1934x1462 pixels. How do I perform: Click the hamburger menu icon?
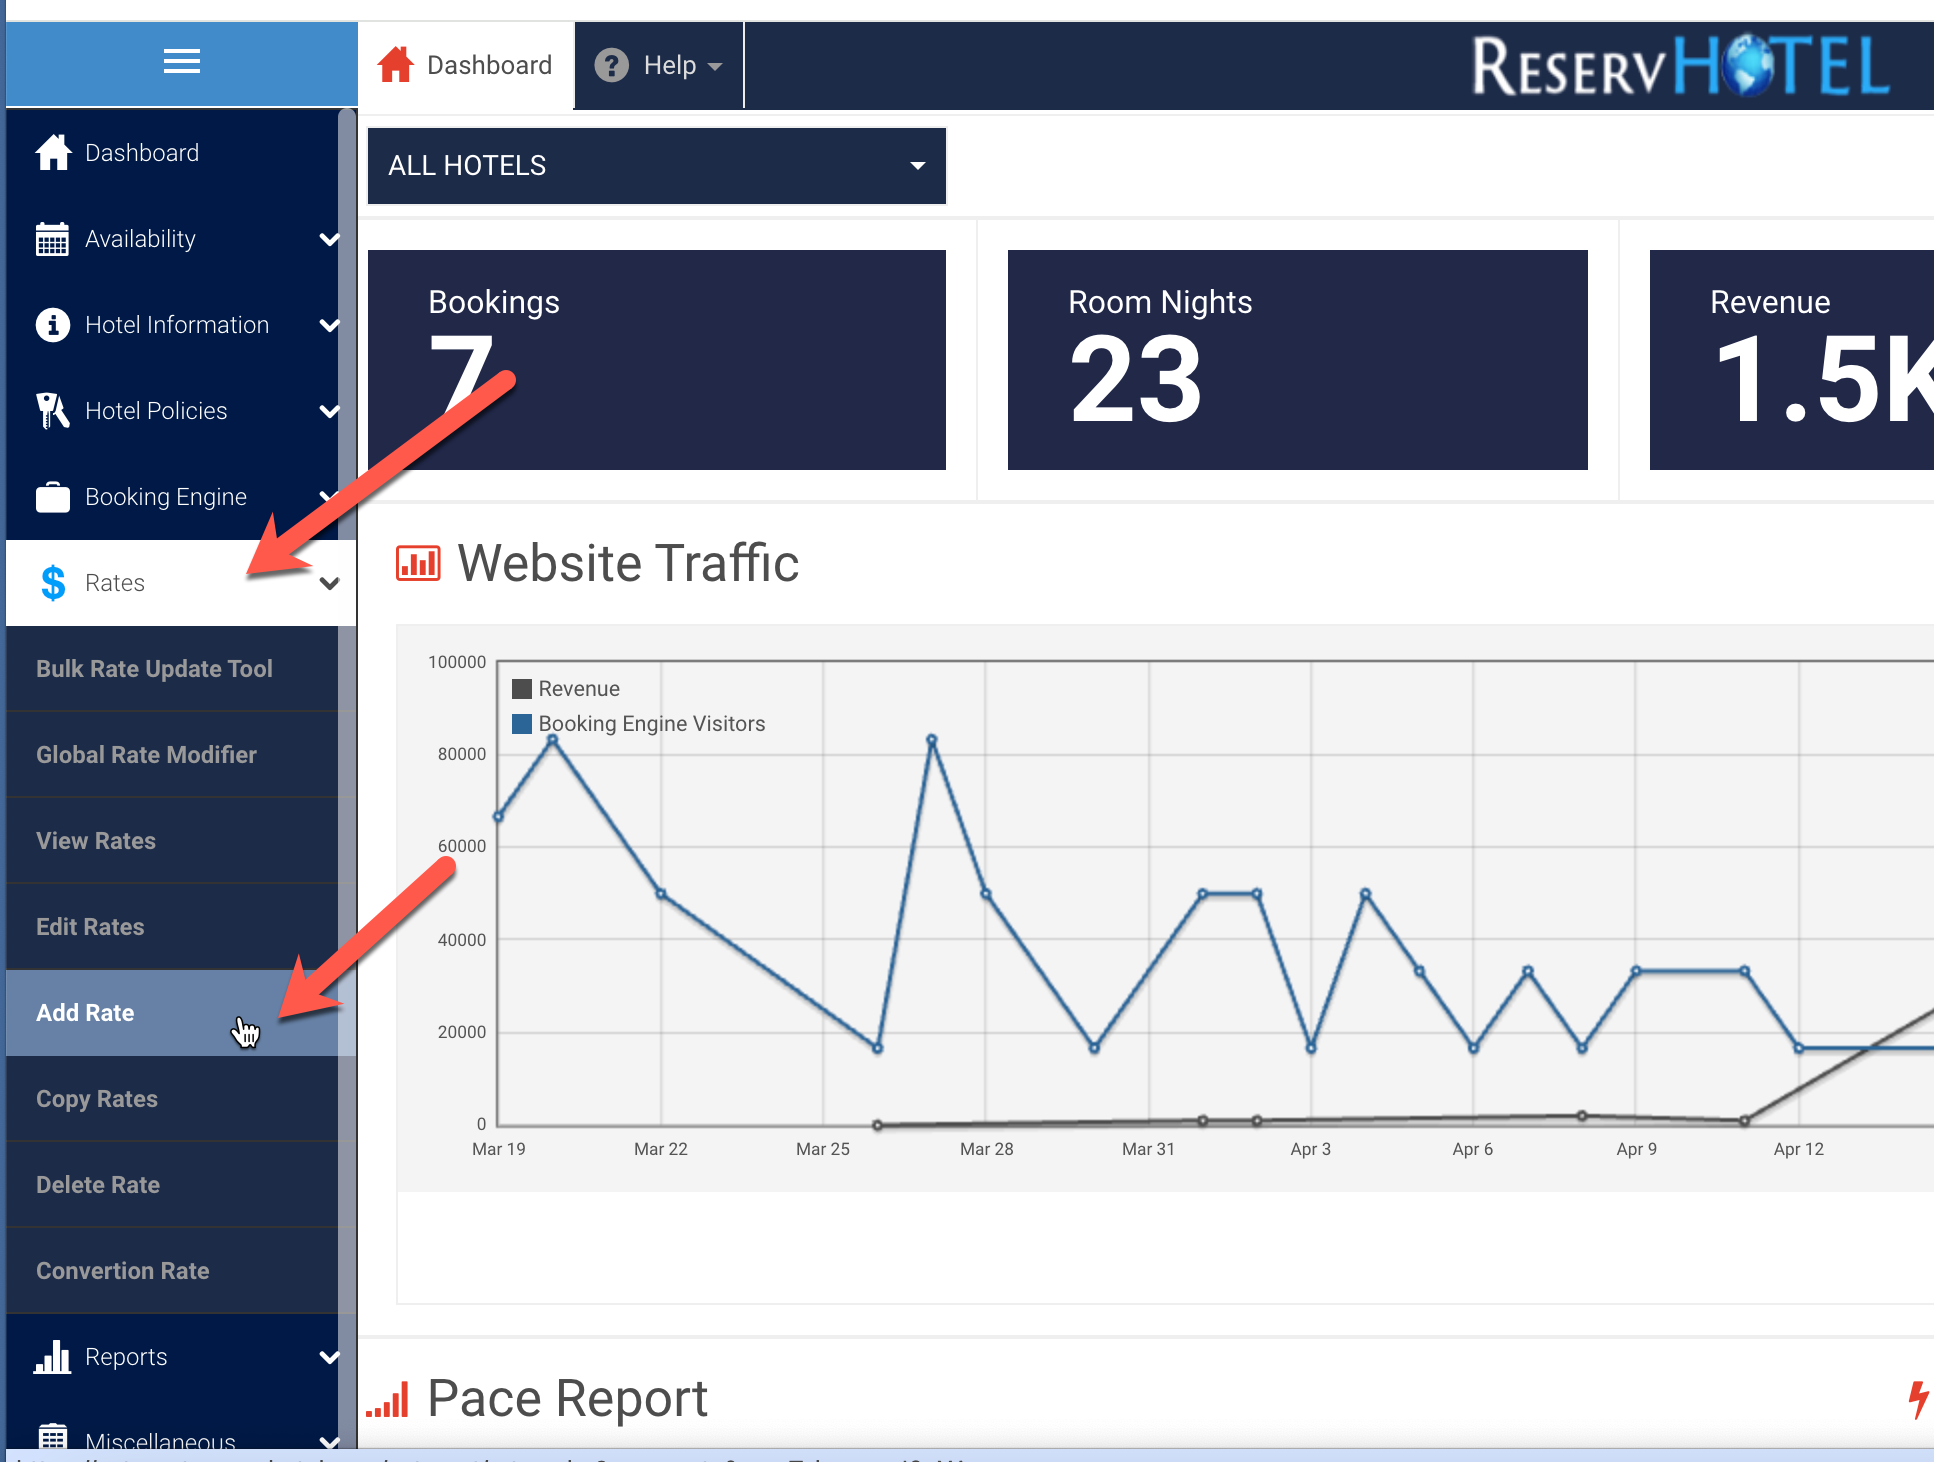pos(181,62)
